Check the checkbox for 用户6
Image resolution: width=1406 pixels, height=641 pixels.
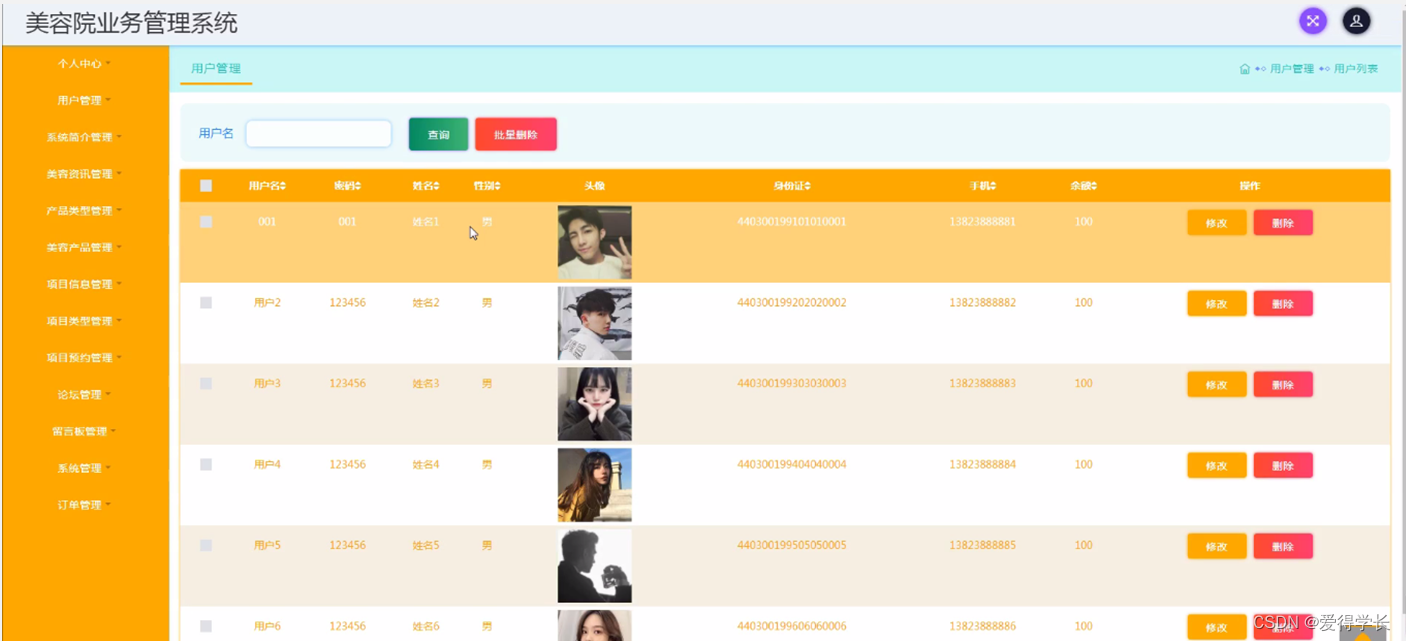tap(206, 627)
